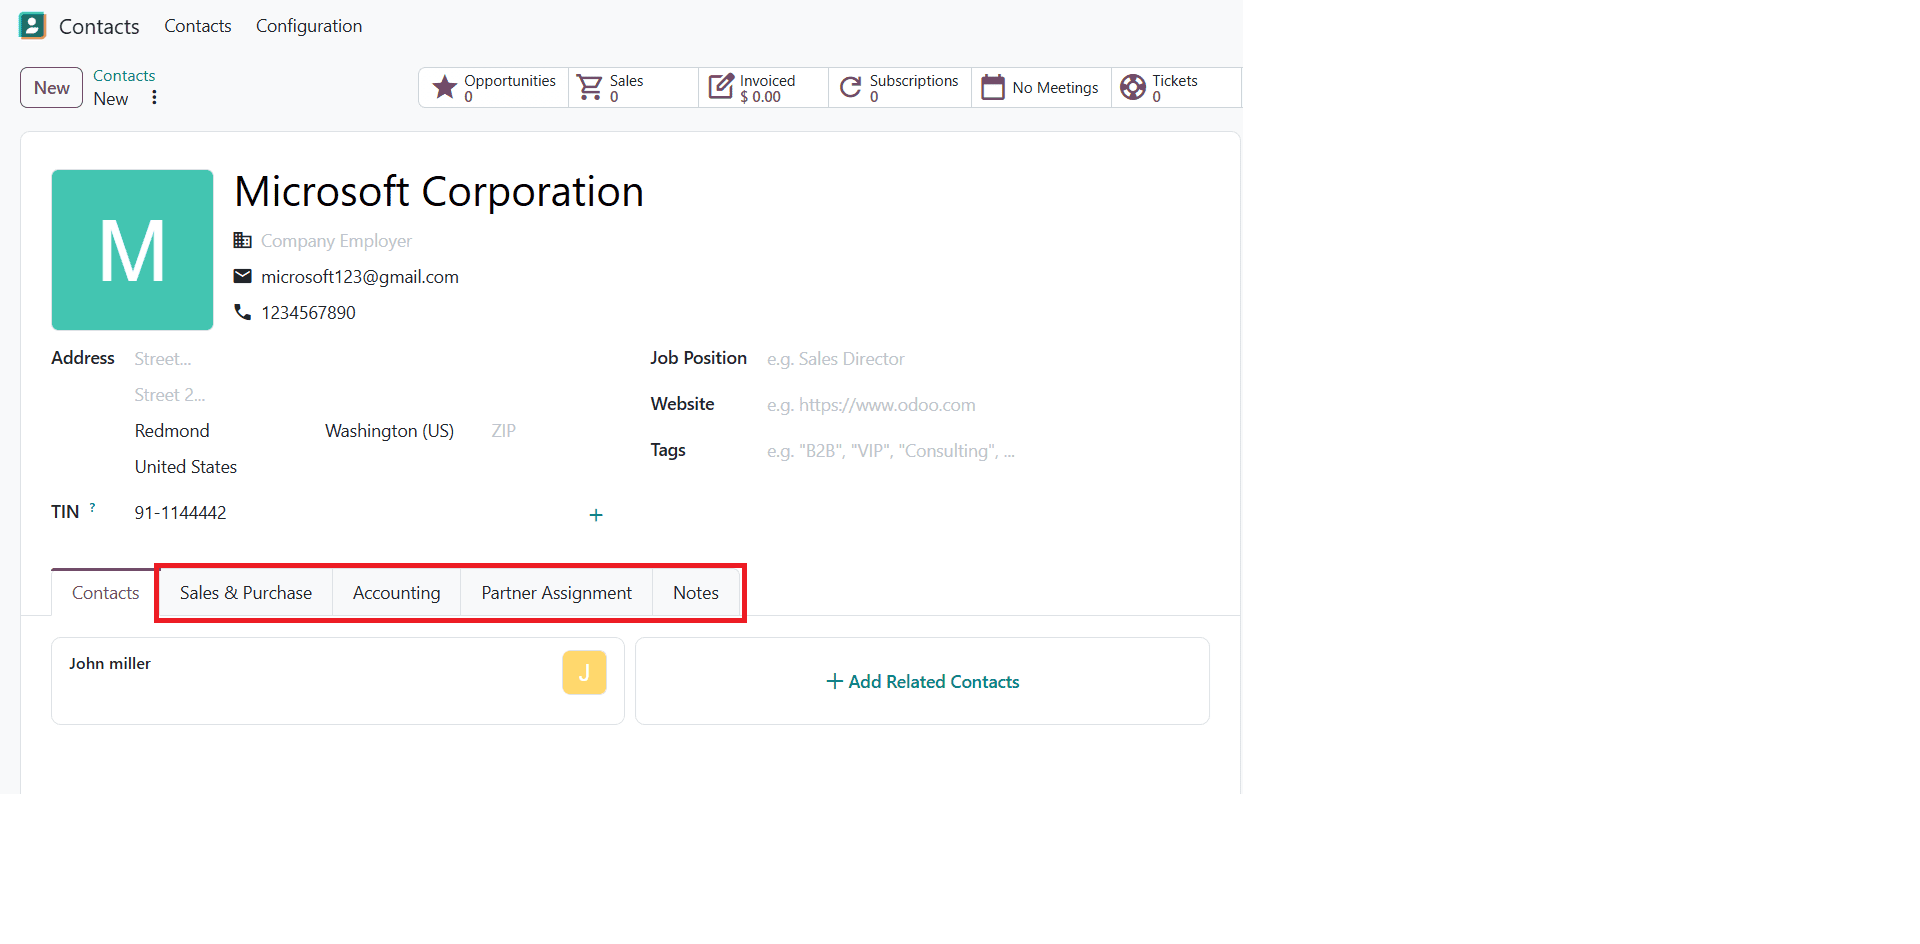The image size is (1920, 944).
Task: Switch to the Contacts tab
Action: pyautogui.click(x=105, y=593)
